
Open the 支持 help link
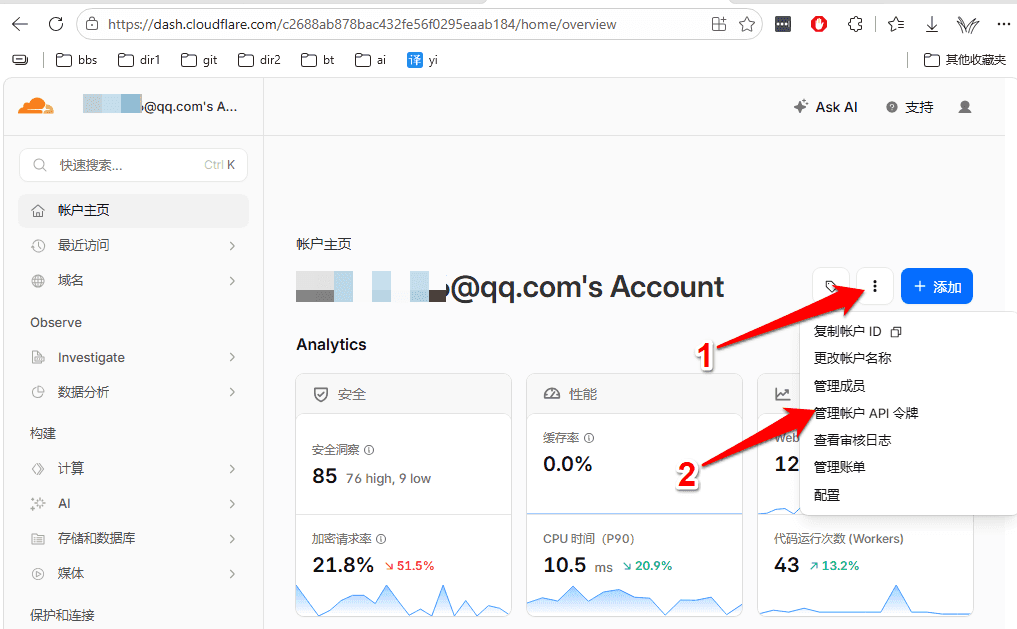[x=910, y=107]
